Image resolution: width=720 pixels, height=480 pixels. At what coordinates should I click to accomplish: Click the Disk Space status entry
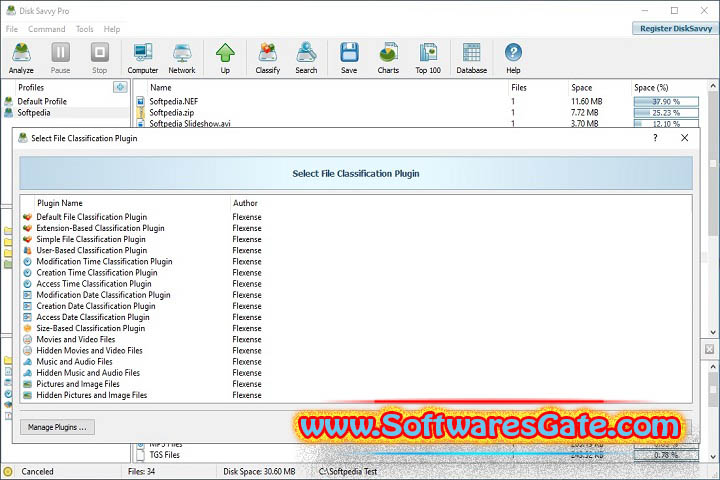click(x=259, y=471)
